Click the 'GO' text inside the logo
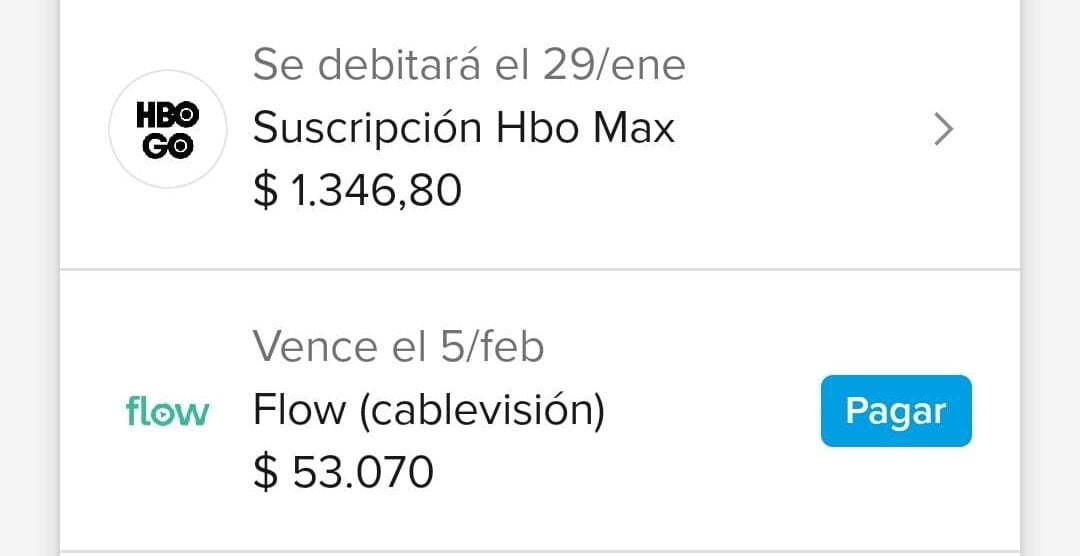 [168, 144]
